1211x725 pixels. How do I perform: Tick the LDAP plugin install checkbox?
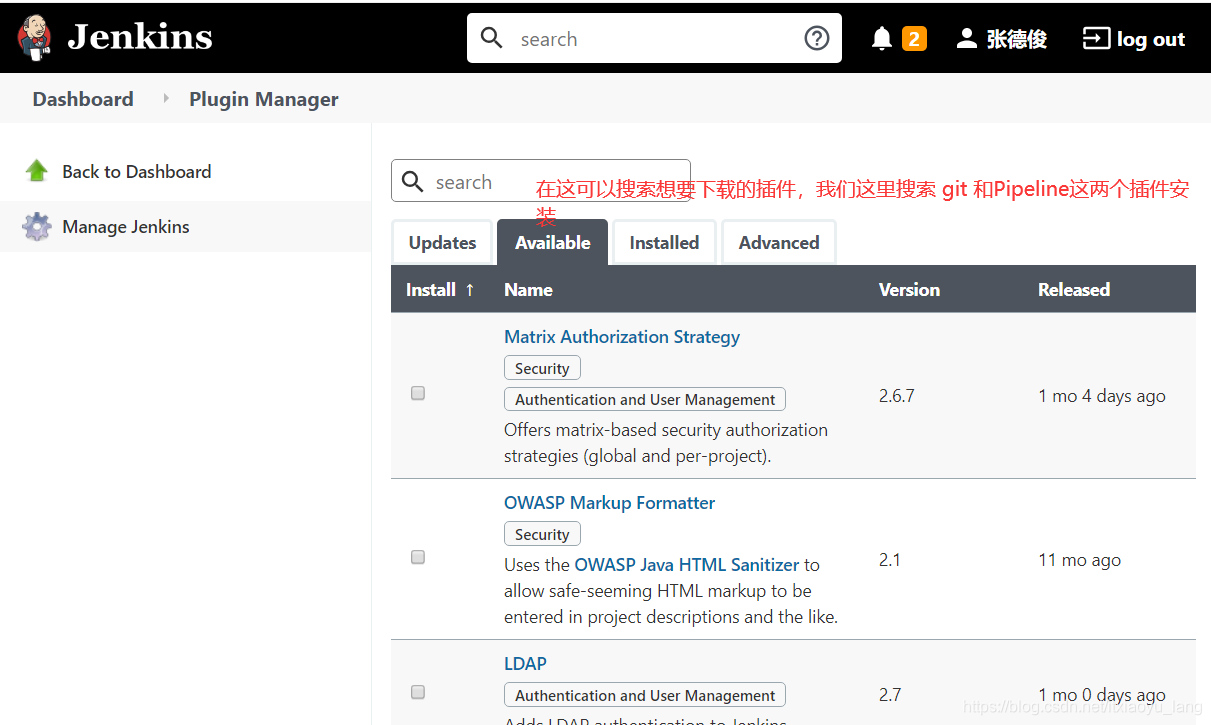click(418, 692)
